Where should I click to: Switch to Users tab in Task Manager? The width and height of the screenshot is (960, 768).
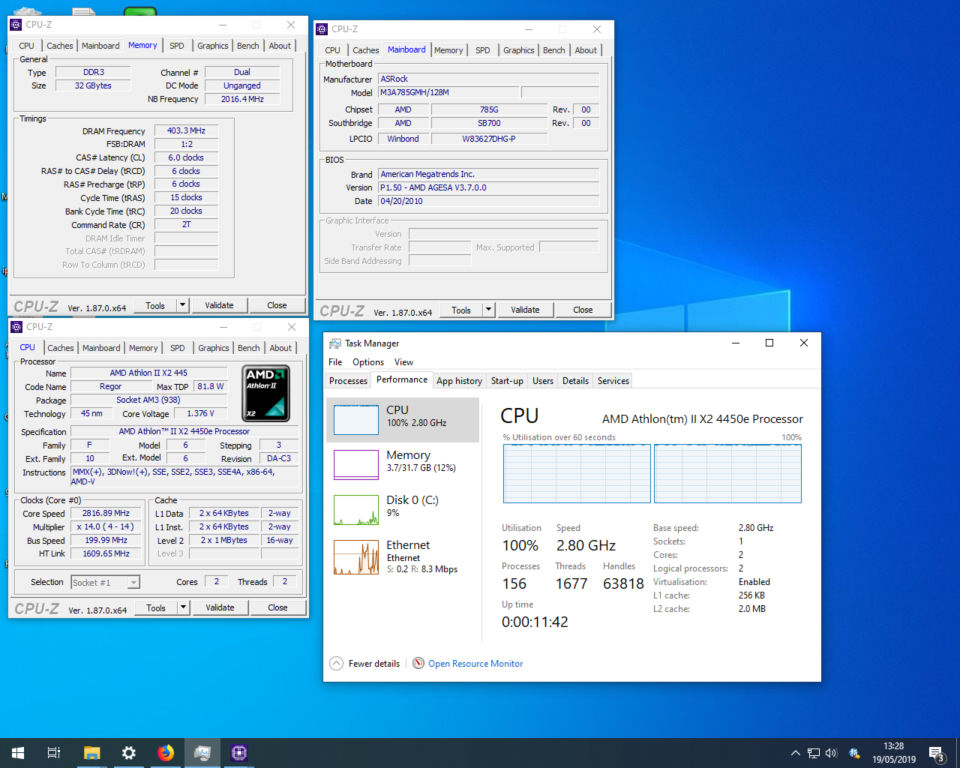(x=542, y=380)
